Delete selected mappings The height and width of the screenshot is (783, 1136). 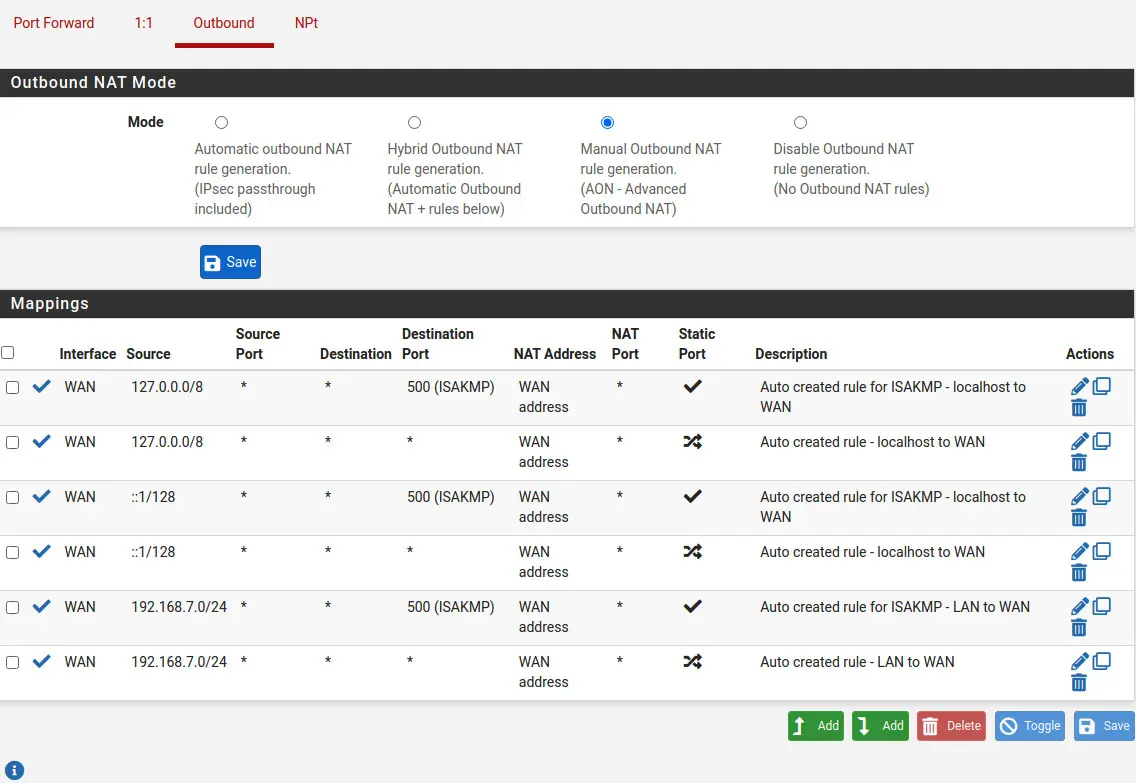tap(951, 726)
